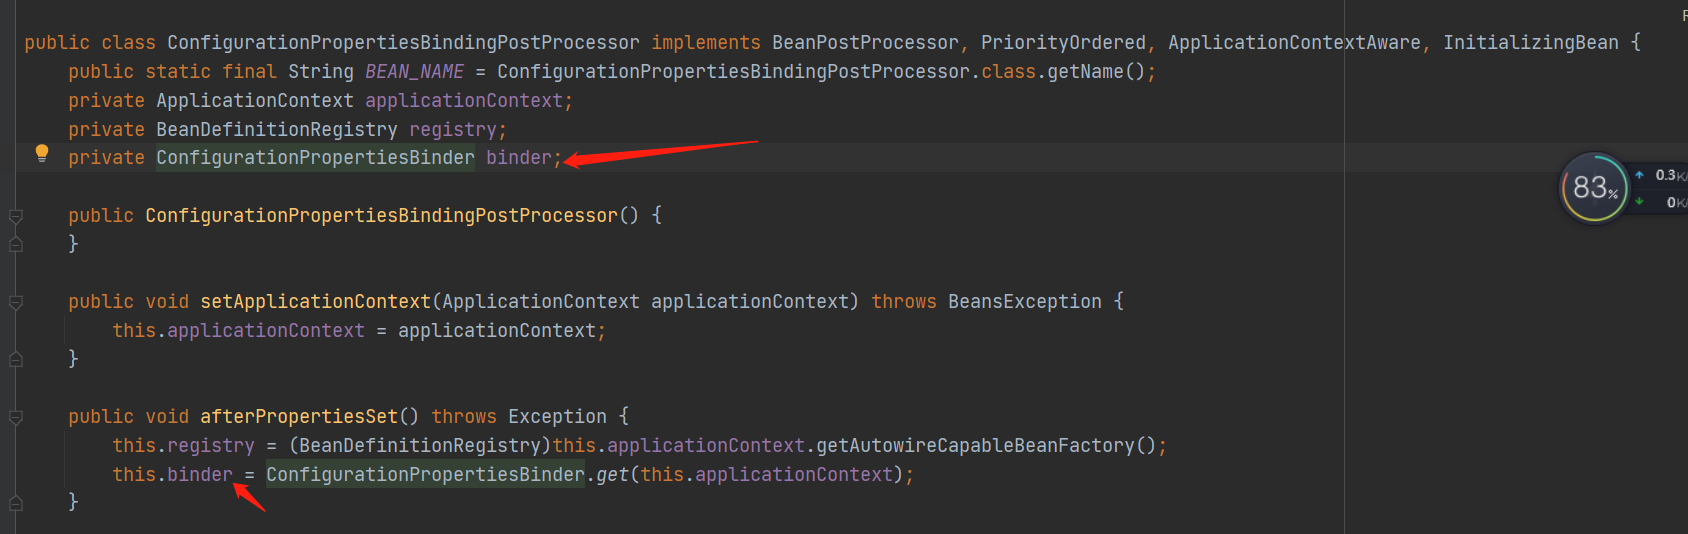Click the BEAN_NAME constant
Screen dimensions: 1688x534
tap(414, 72)
